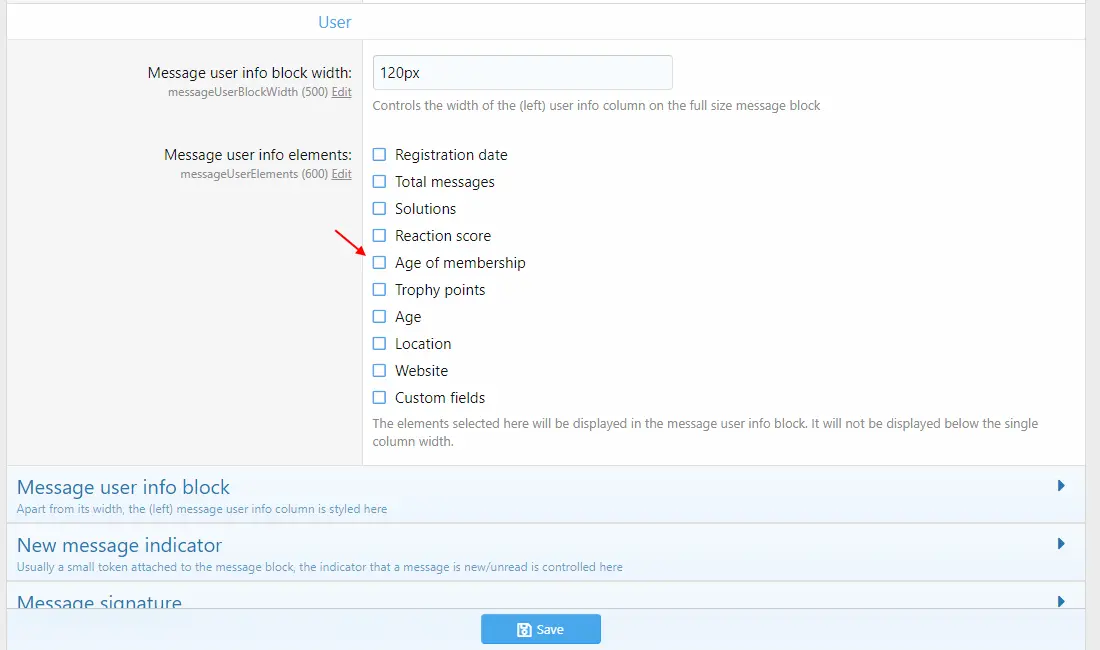Open Edit link for messageUserElements
Image resolution: width=1100 pixels, height=650 pixels.
point(342,174)
